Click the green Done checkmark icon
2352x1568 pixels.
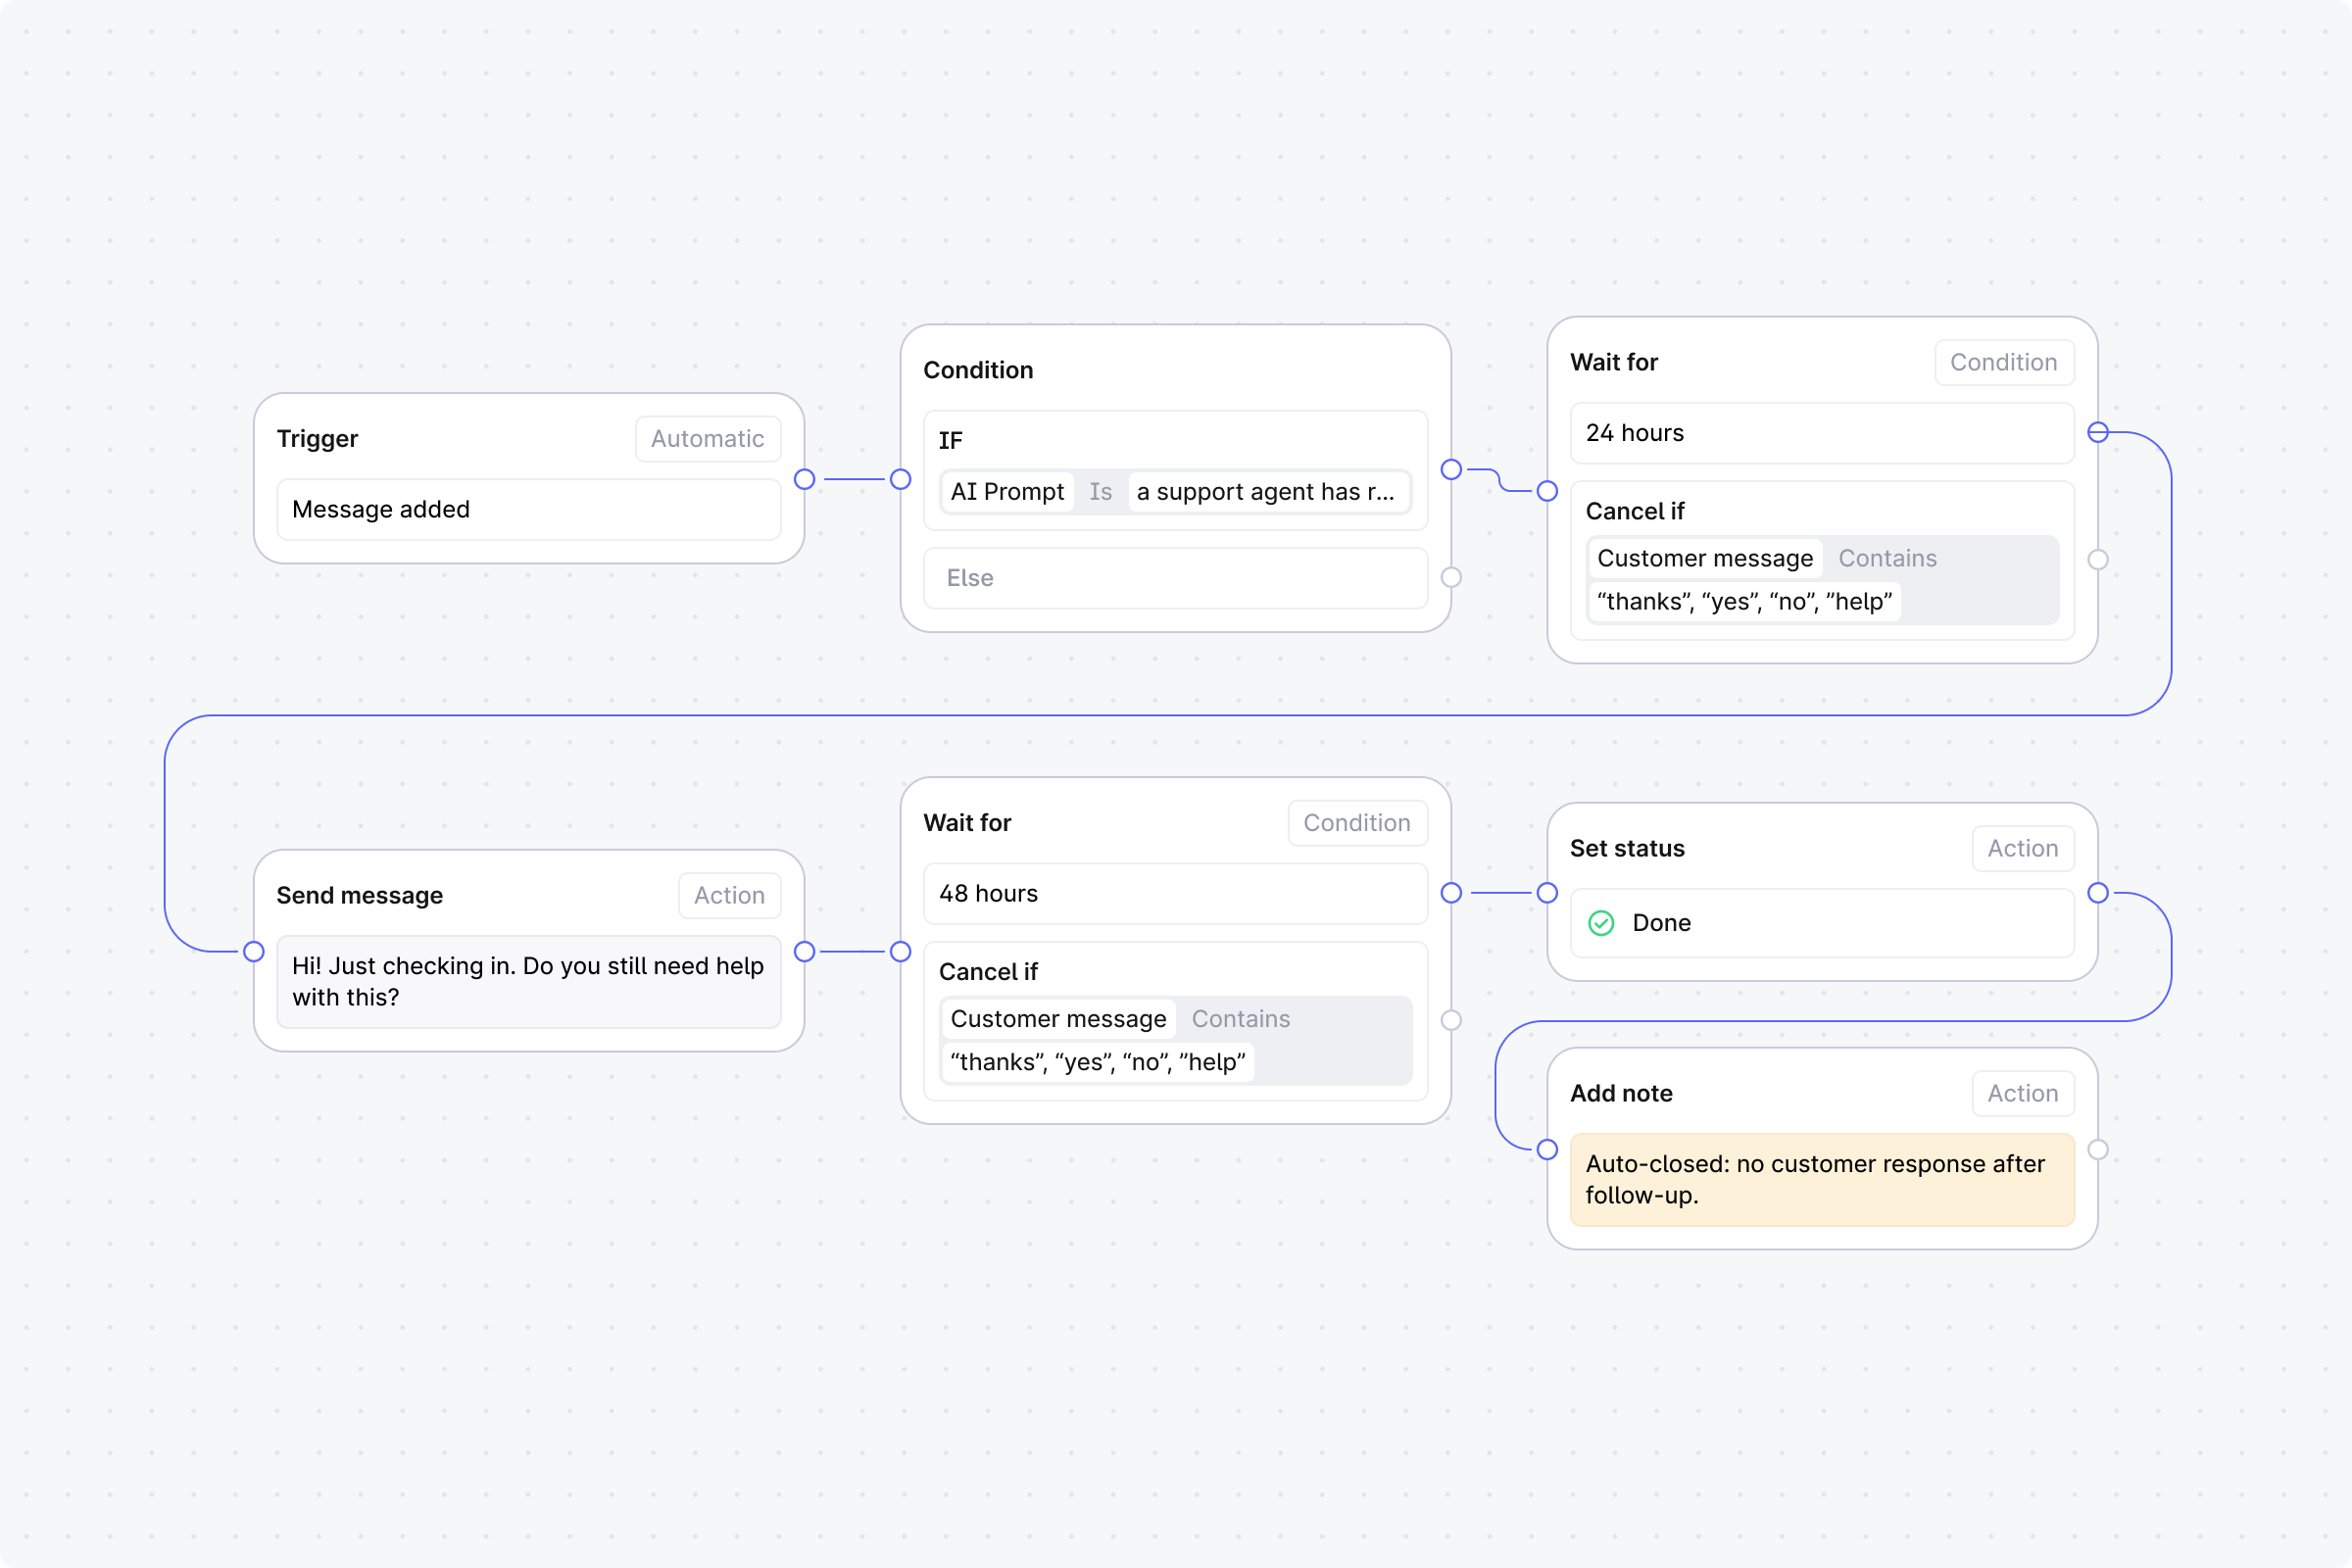1601,923
